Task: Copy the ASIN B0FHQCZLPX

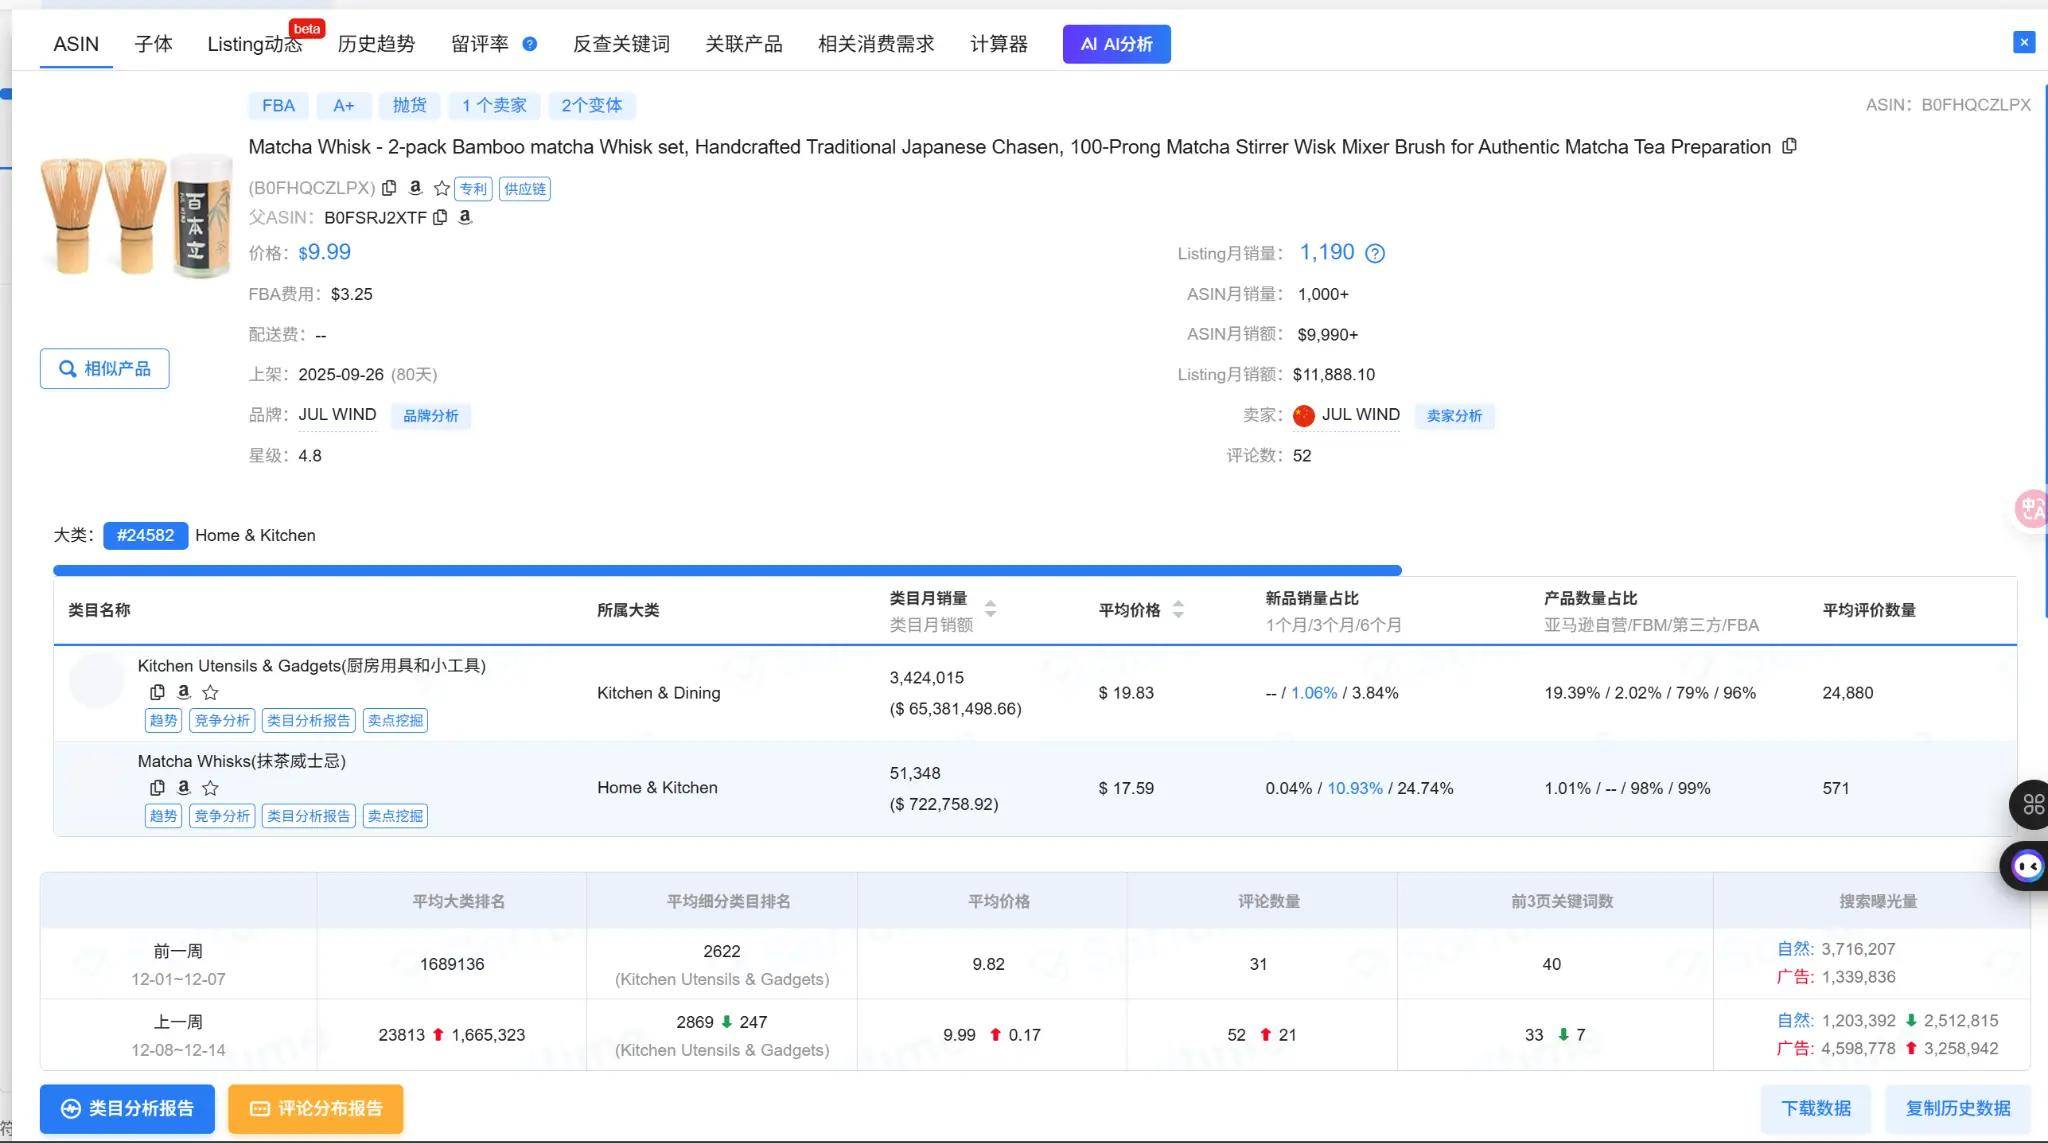Action: point(389,188)
